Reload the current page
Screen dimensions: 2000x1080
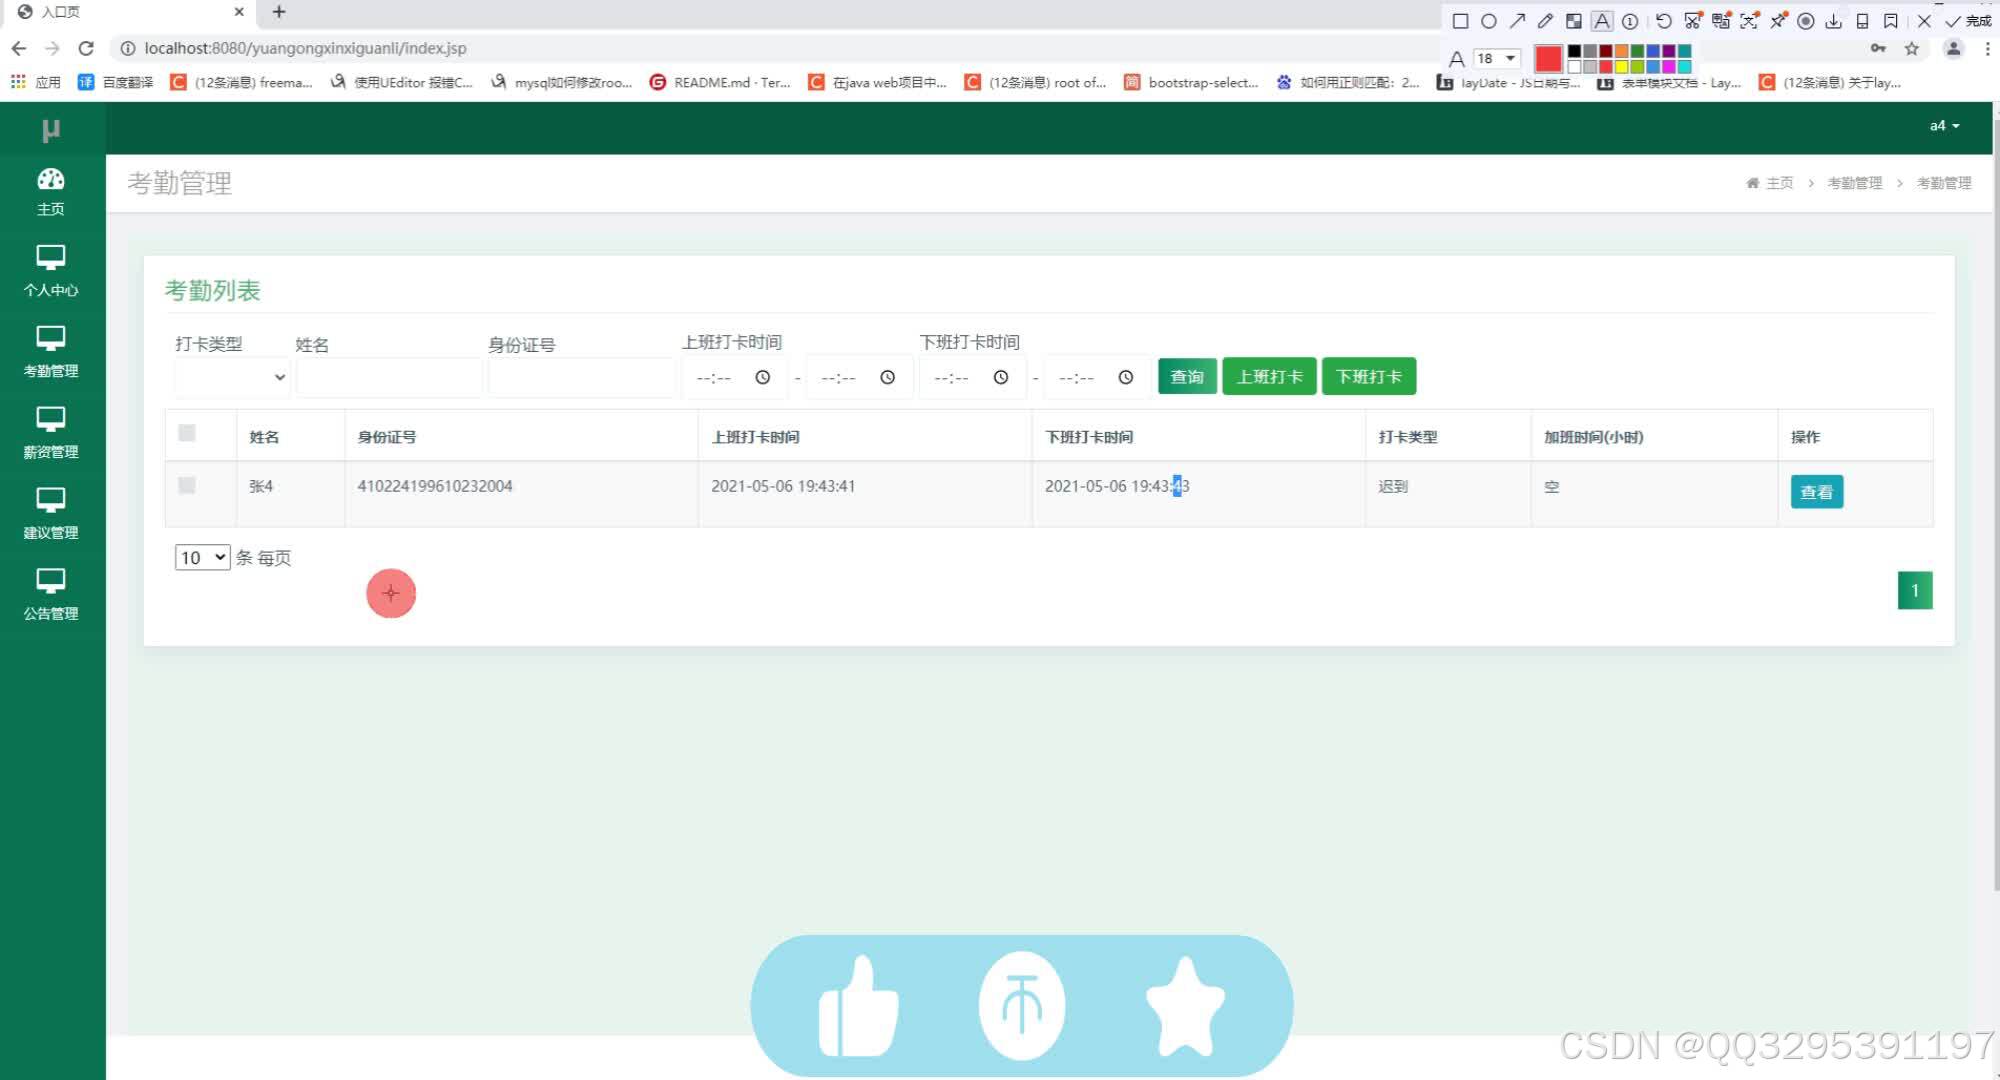(x=86, y=48)
